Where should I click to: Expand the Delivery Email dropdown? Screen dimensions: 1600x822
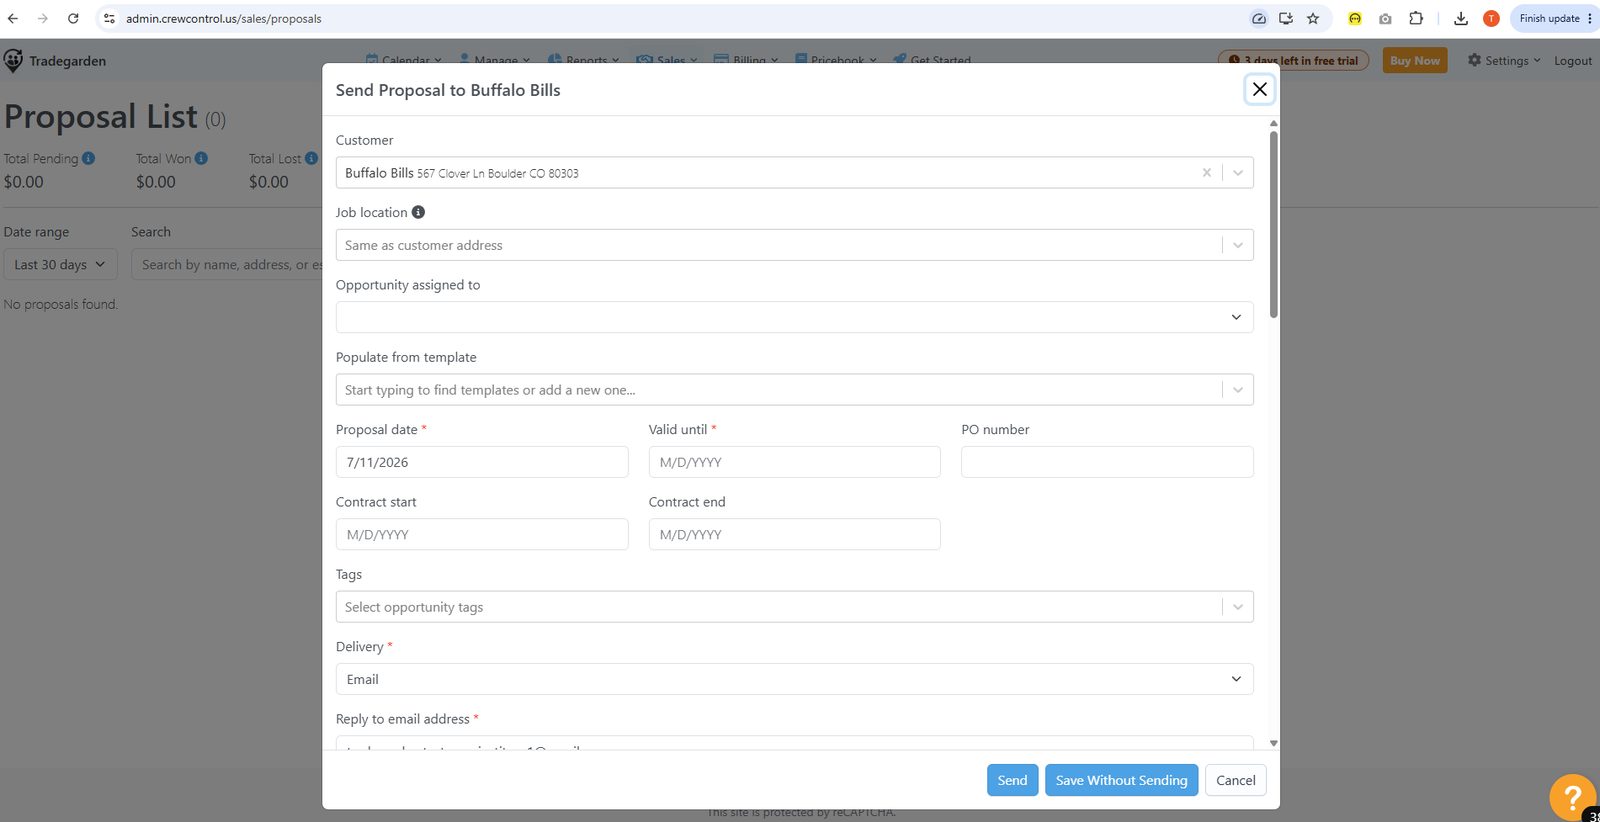pyautogui.click(x=794, y=679)
